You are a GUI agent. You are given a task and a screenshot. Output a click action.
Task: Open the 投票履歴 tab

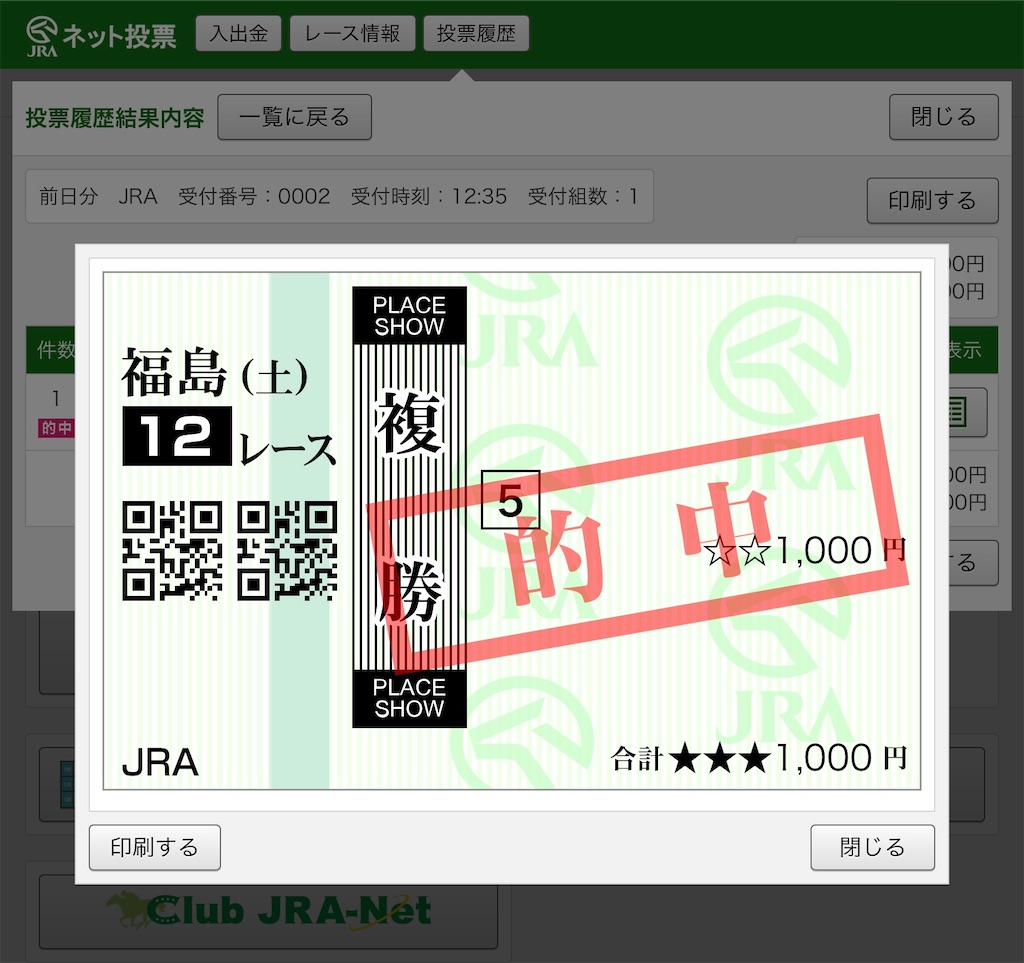(x=476, y=33)
